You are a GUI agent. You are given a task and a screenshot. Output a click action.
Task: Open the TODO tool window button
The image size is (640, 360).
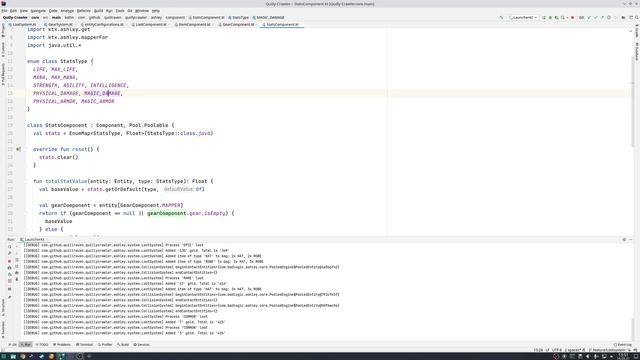tap(42, 345)
